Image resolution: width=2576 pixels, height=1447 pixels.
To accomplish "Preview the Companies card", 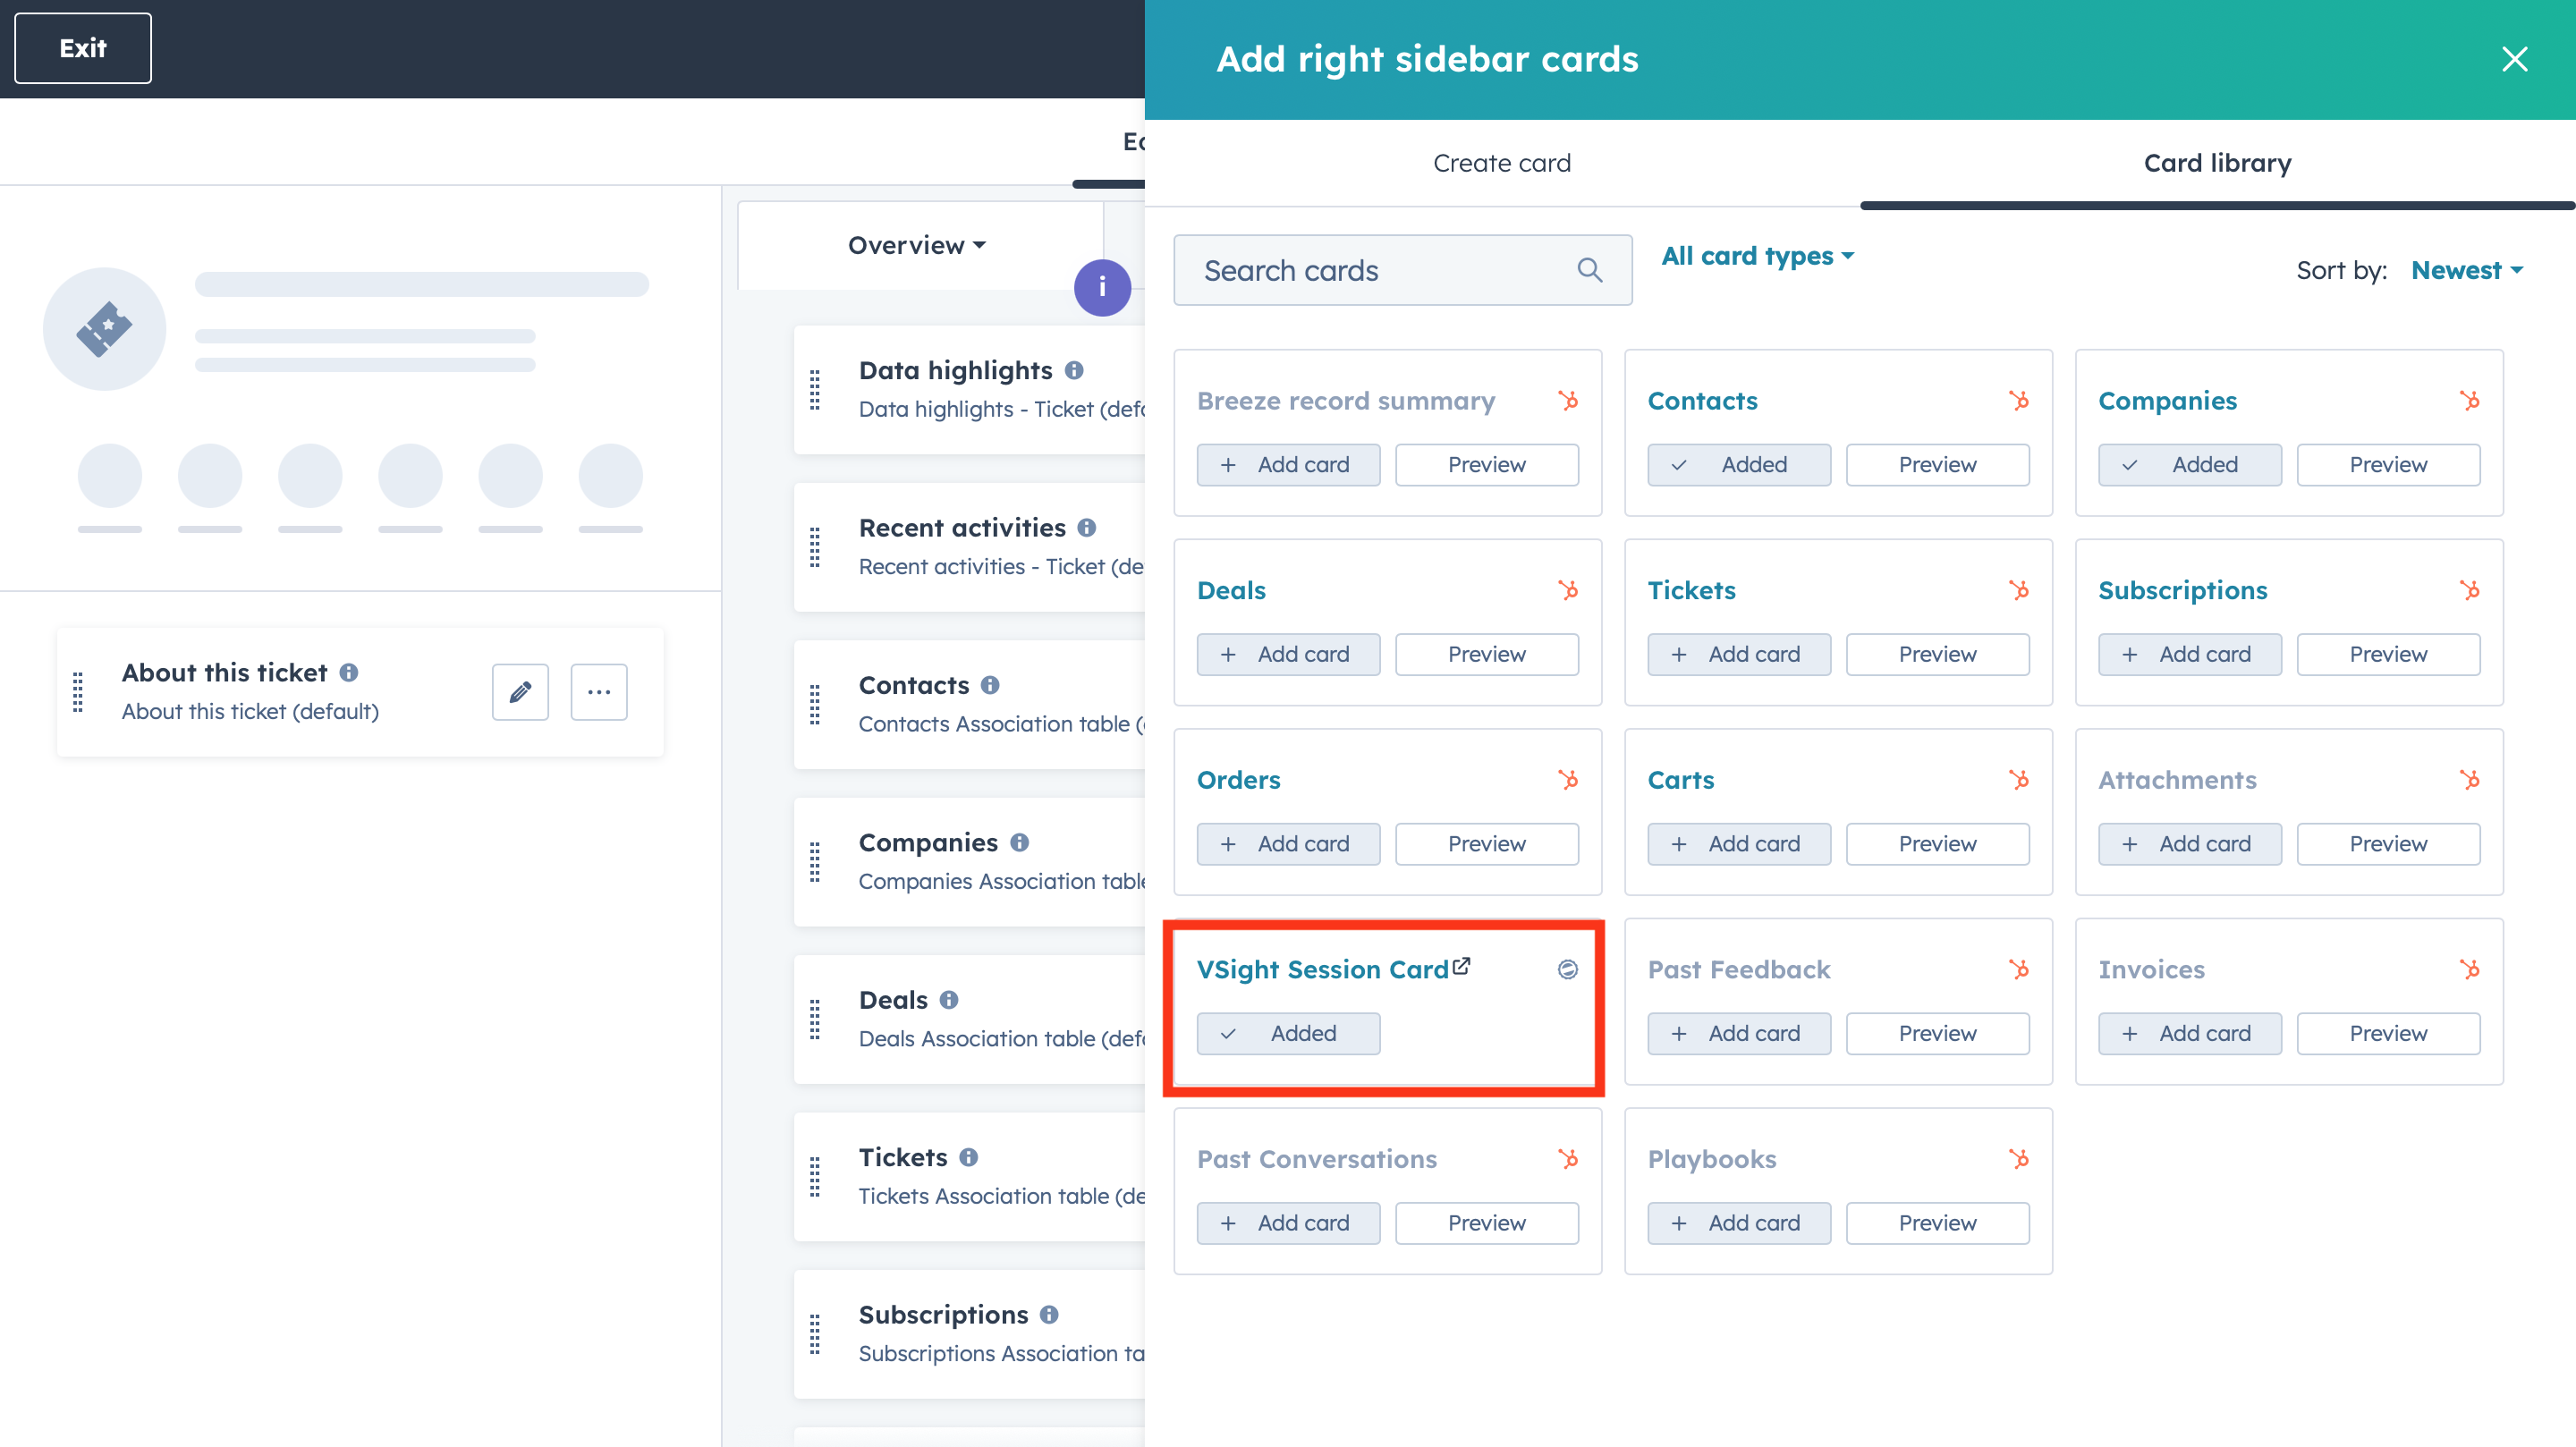I will [2388, 465].
